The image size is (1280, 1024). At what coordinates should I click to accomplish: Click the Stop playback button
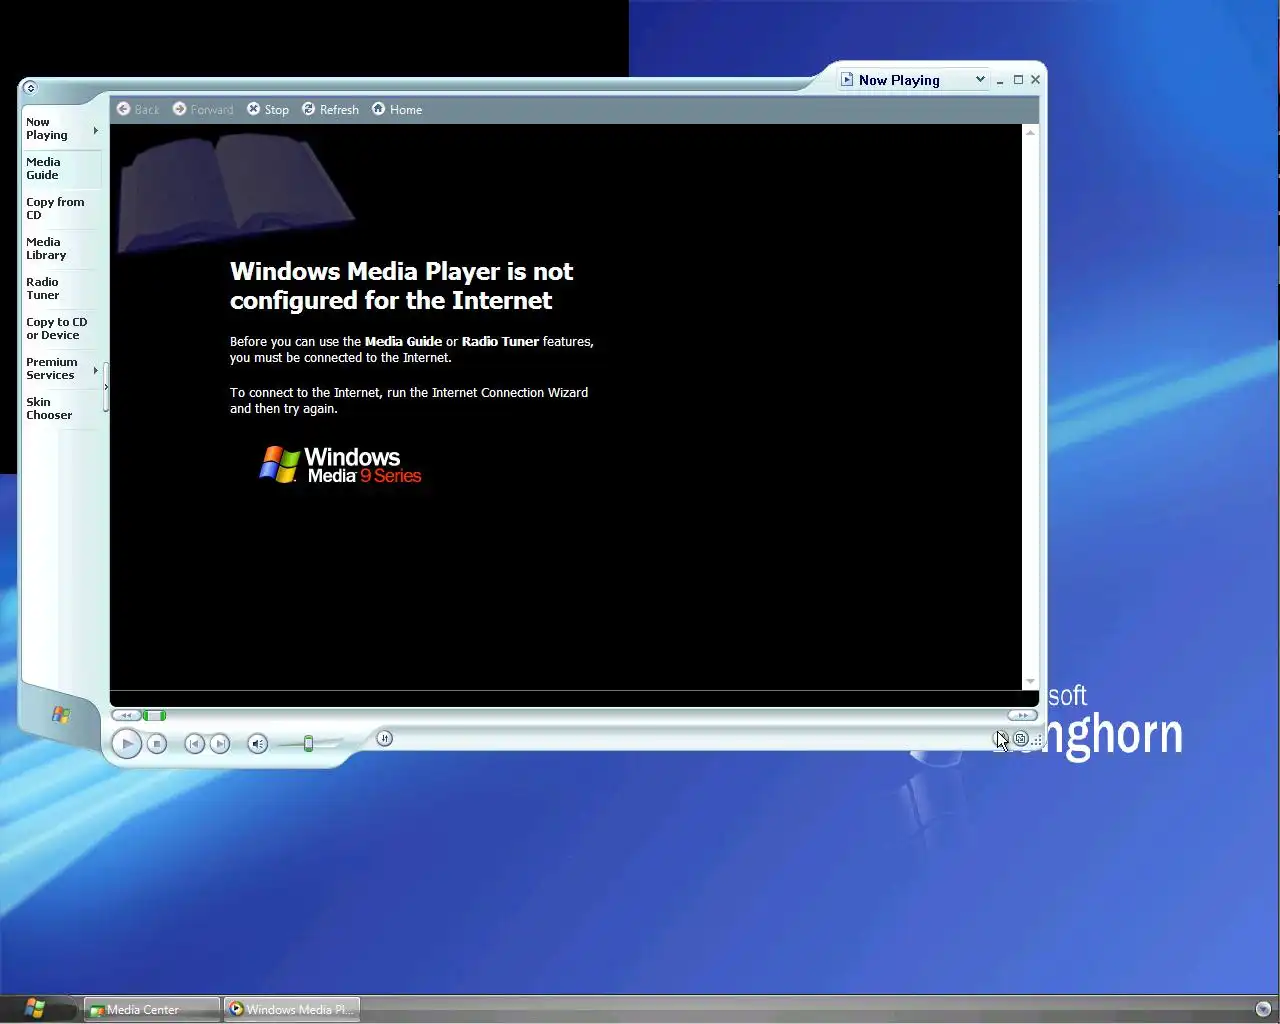tap(157, 744)
